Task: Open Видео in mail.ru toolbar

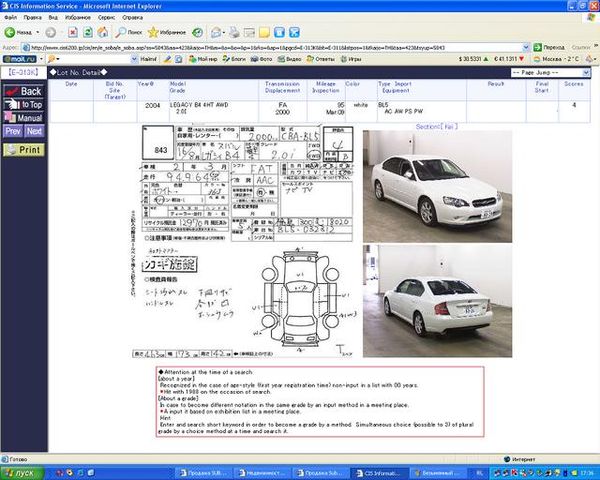Action: pyautogui.click(x=289, y=59)
